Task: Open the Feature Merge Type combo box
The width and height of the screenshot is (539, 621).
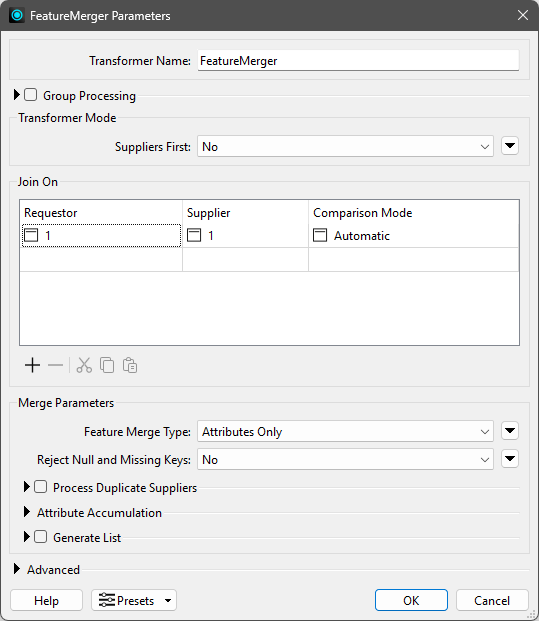Action: coord(345,431)
